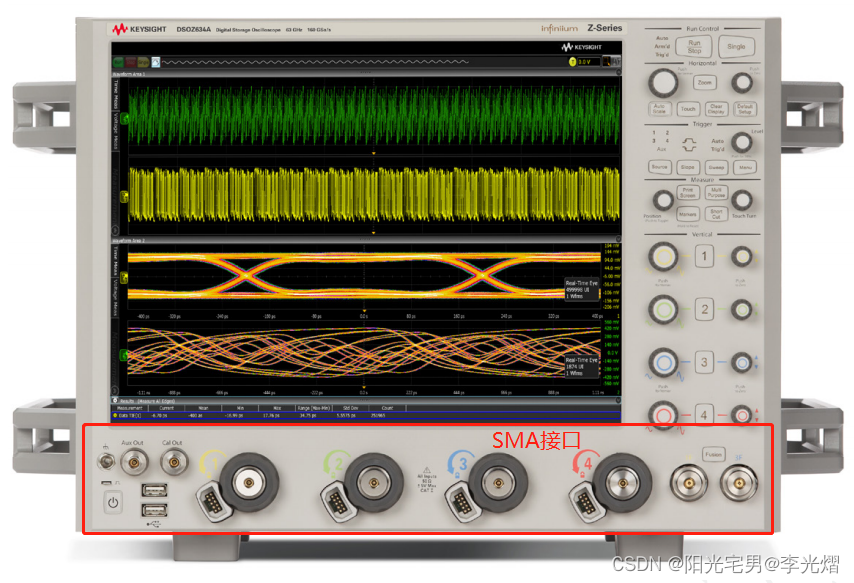Viewport: 854px width, 583px height.
Task: Click the Touch Turn knob
Action: (742, 200)
